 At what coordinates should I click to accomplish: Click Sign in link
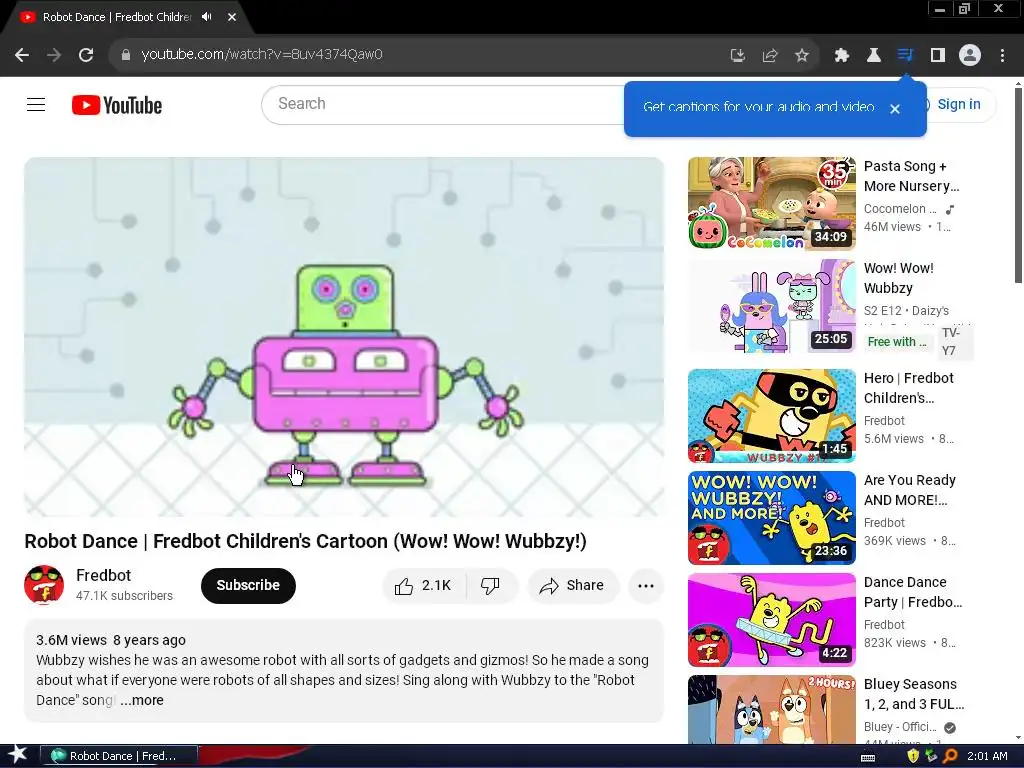[958, 104]
